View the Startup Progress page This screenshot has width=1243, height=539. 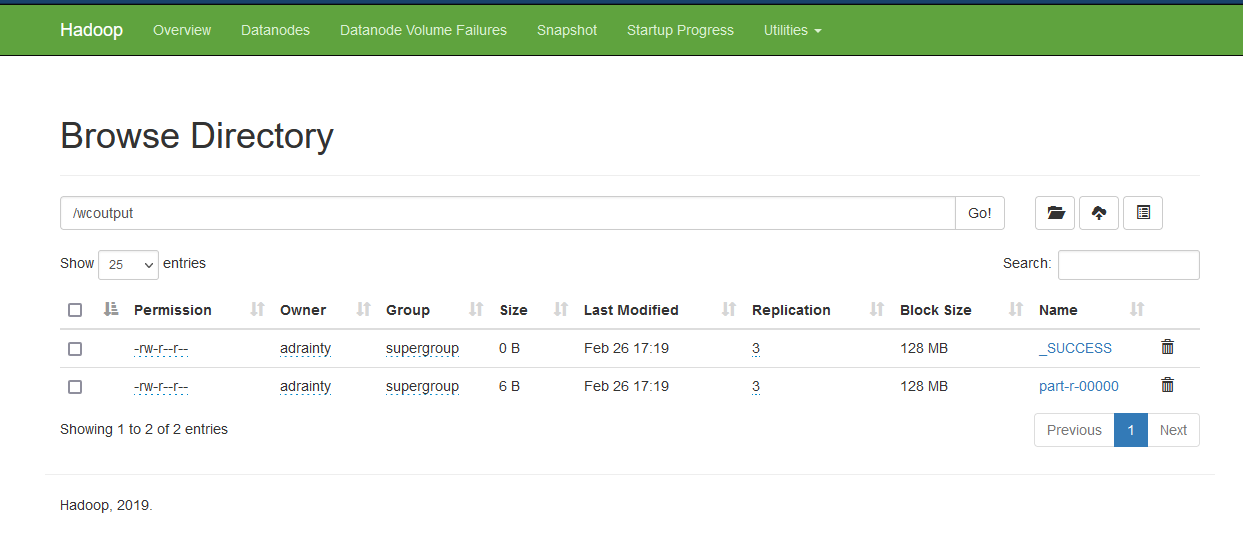[680, 30]
